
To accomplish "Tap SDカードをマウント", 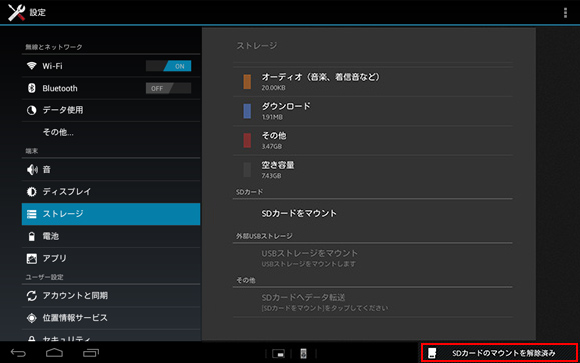I will 372,214.
